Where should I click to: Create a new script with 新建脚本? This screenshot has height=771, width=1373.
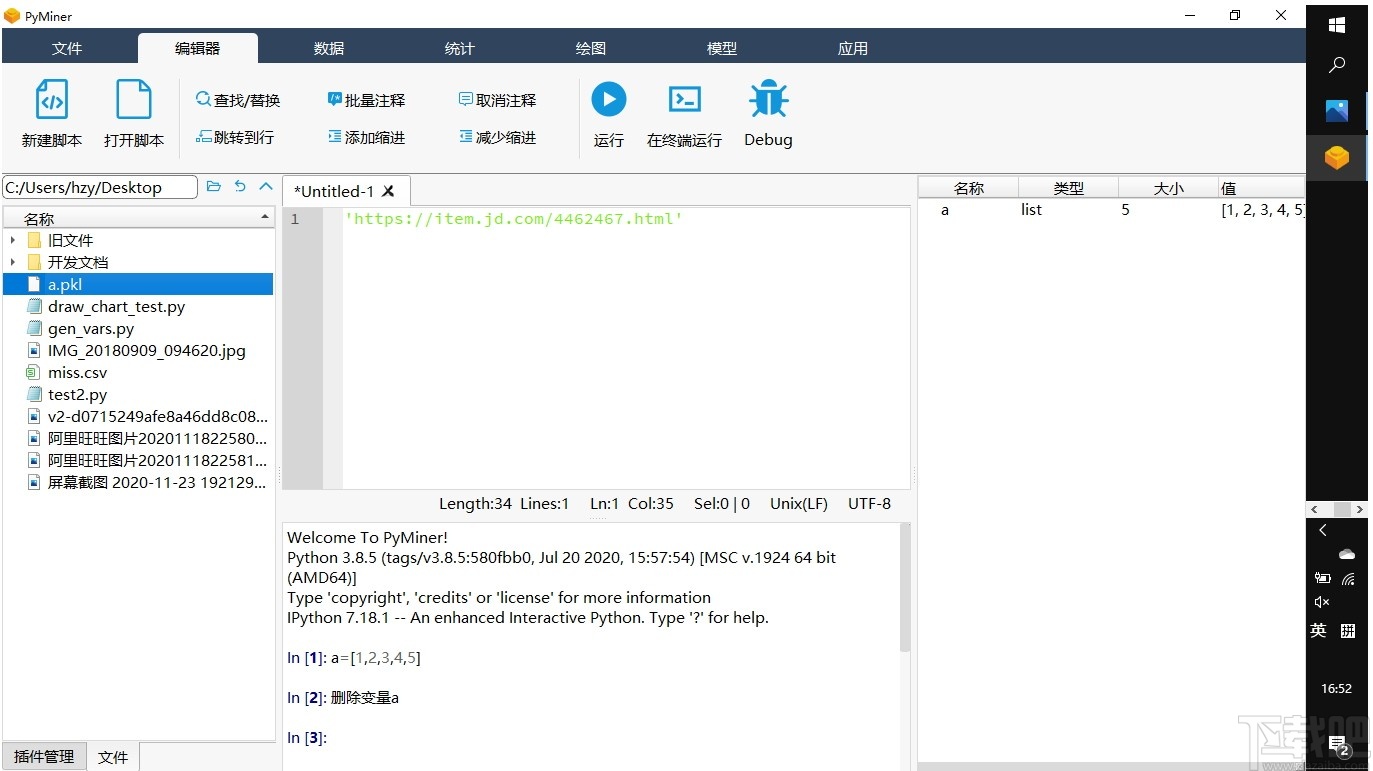pyautogui.click(x=51, y=113)
